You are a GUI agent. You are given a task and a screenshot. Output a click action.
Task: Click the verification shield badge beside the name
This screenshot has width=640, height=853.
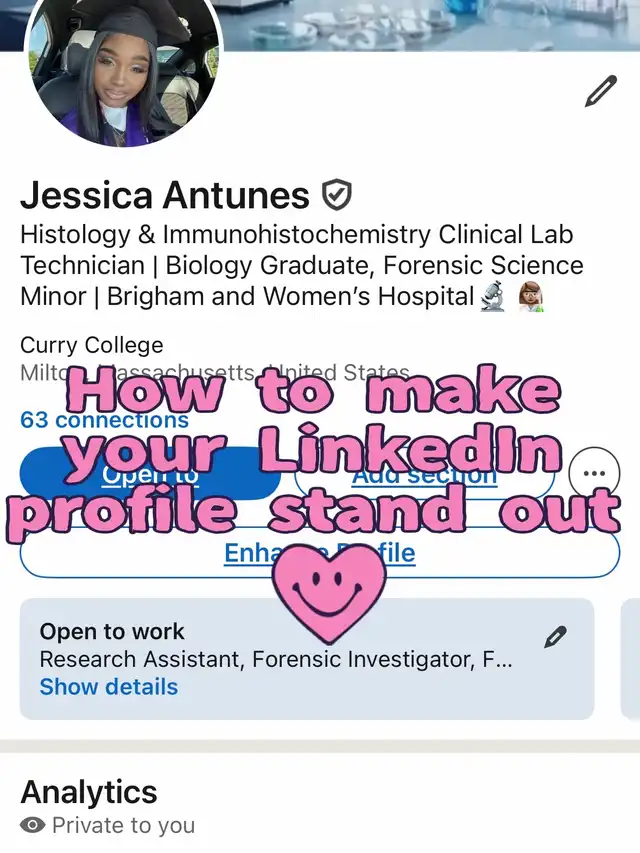click(x=337, y=195)
